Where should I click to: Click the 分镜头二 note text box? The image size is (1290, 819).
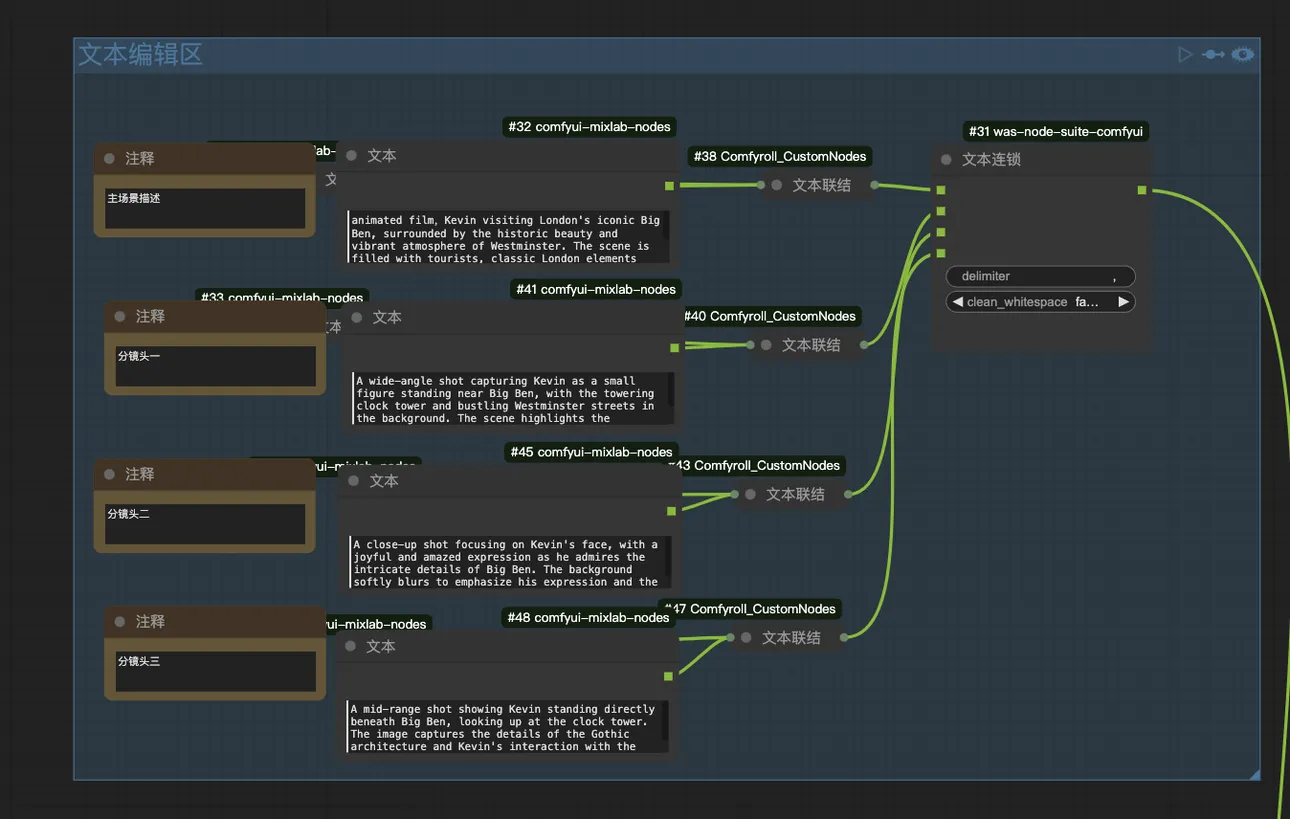[x=204, y=523]
